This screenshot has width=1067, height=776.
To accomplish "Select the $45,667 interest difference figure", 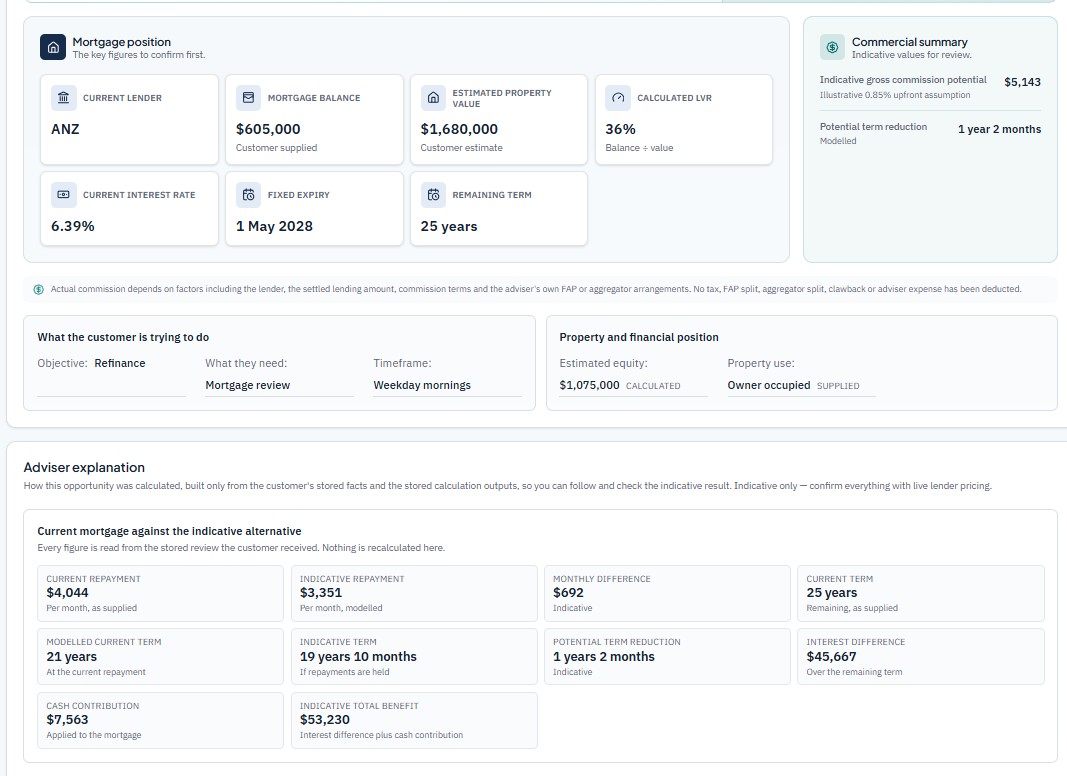I will (832, 657).
